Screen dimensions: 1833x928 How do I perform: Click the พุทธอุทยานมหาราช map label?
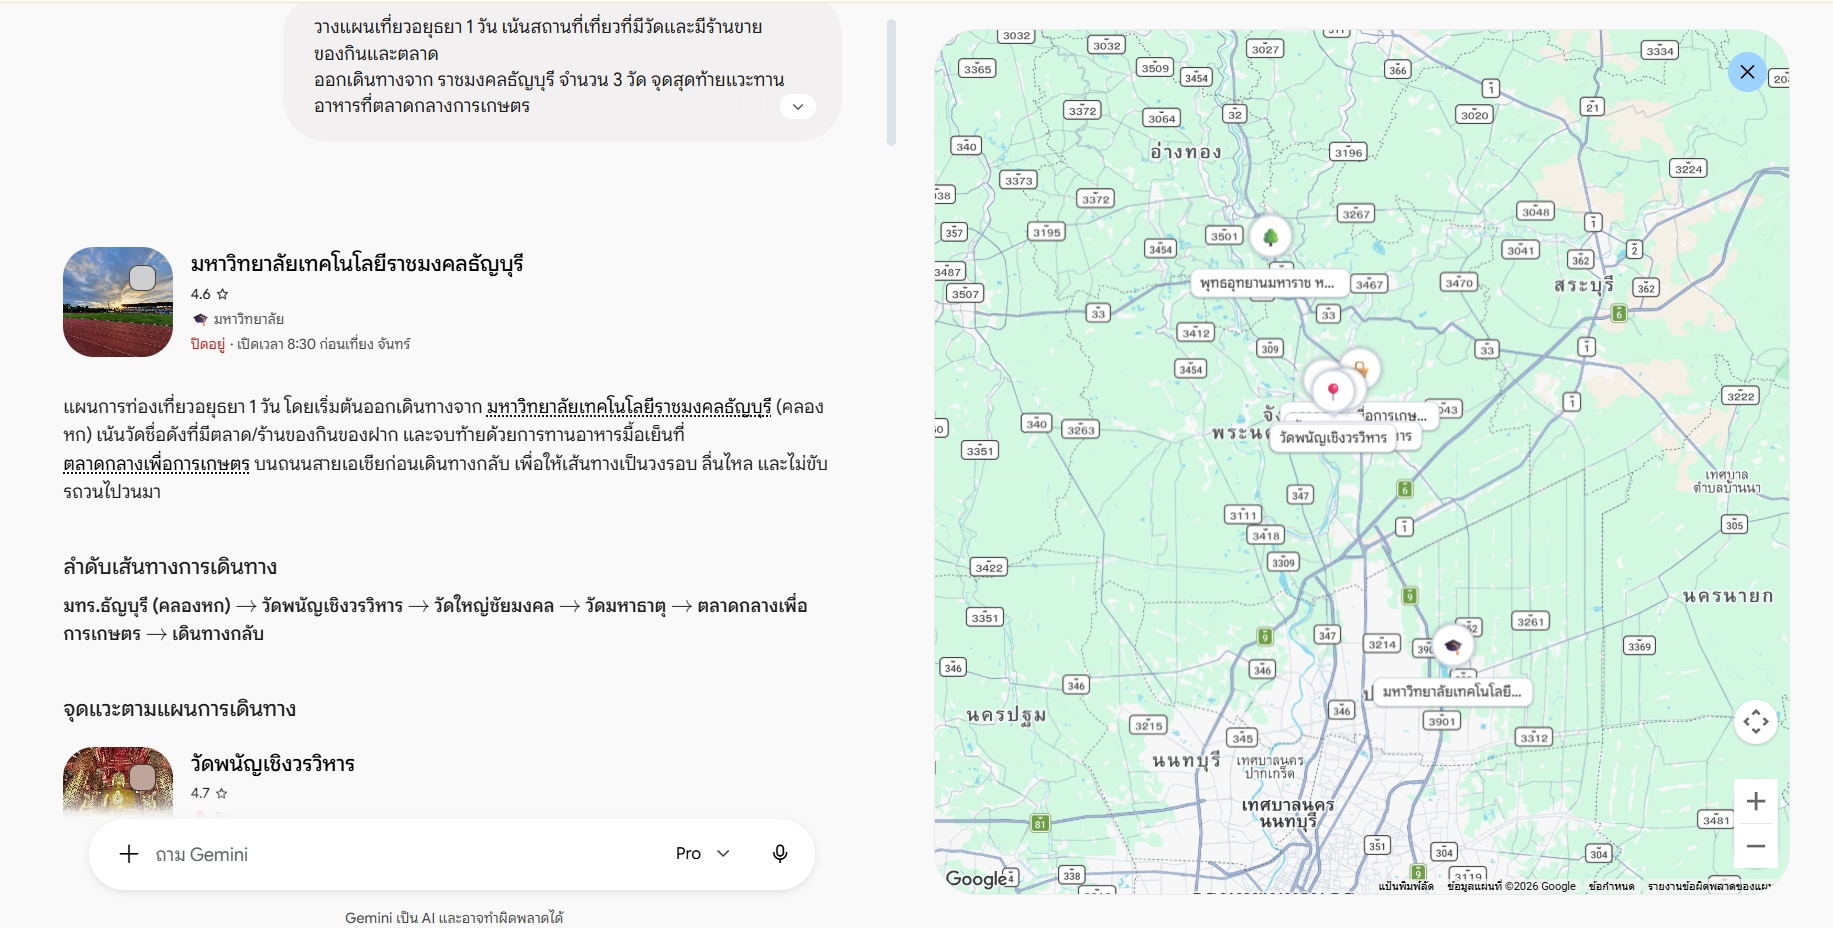coord(1267,283)
